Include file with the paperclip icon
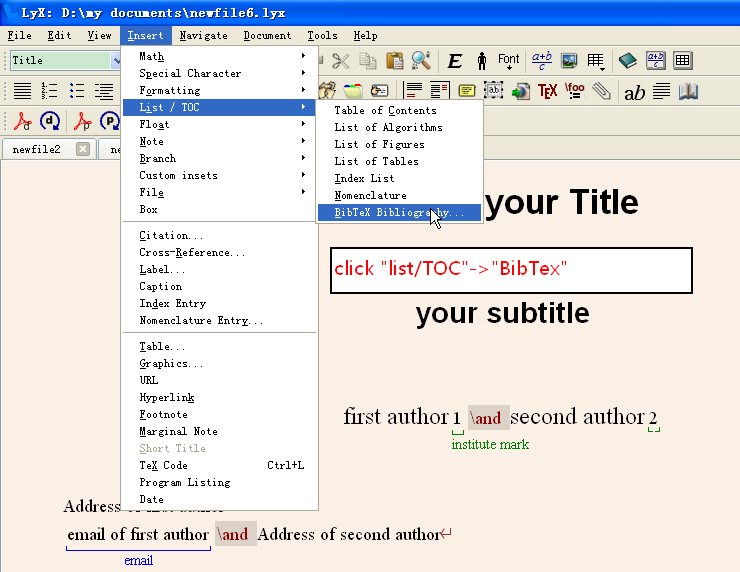This screenshot has height=572, width=740. click(601, 91)
